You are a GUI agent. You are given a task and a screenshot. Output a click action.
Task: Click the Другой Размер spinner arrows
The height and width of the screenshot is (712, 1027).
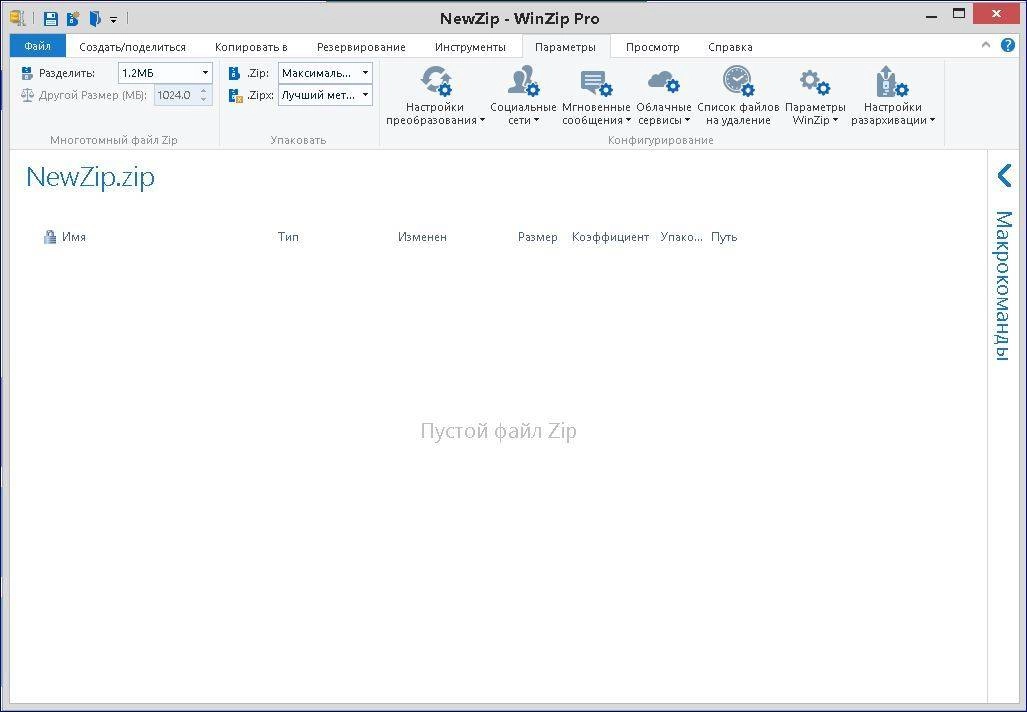204,96
